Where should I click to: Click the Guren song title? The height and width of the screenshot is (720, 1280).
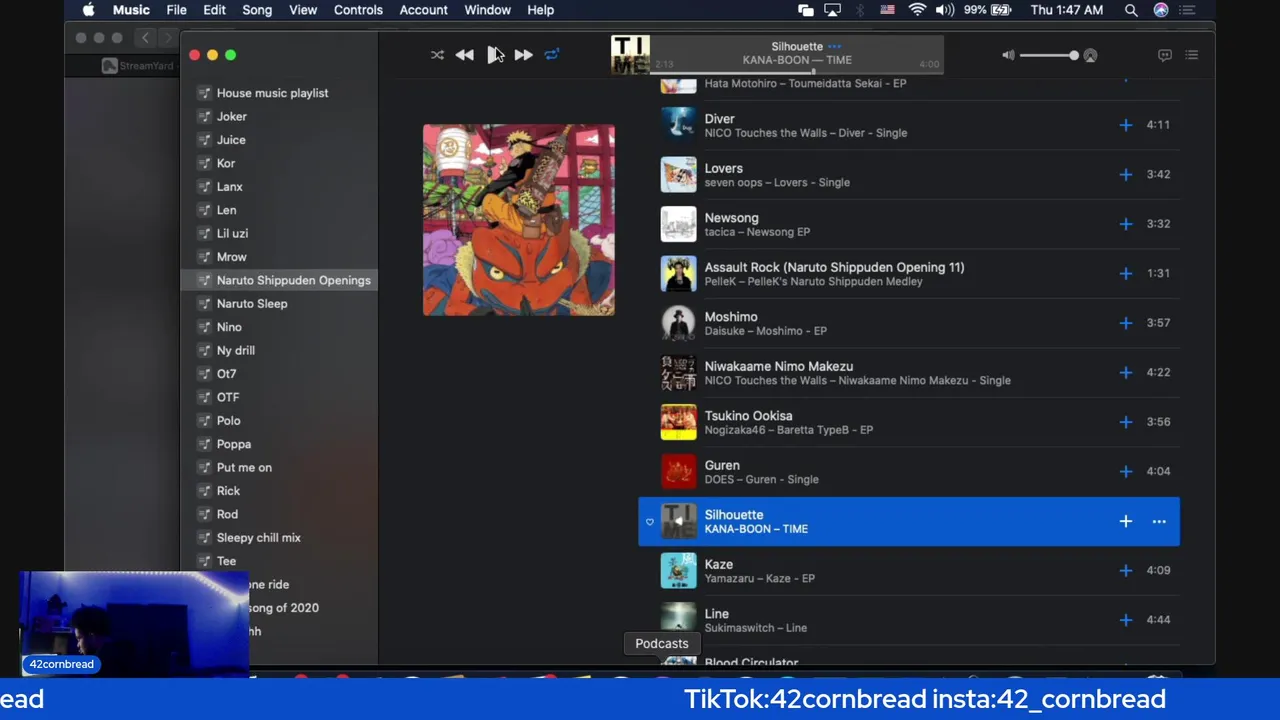722,465
